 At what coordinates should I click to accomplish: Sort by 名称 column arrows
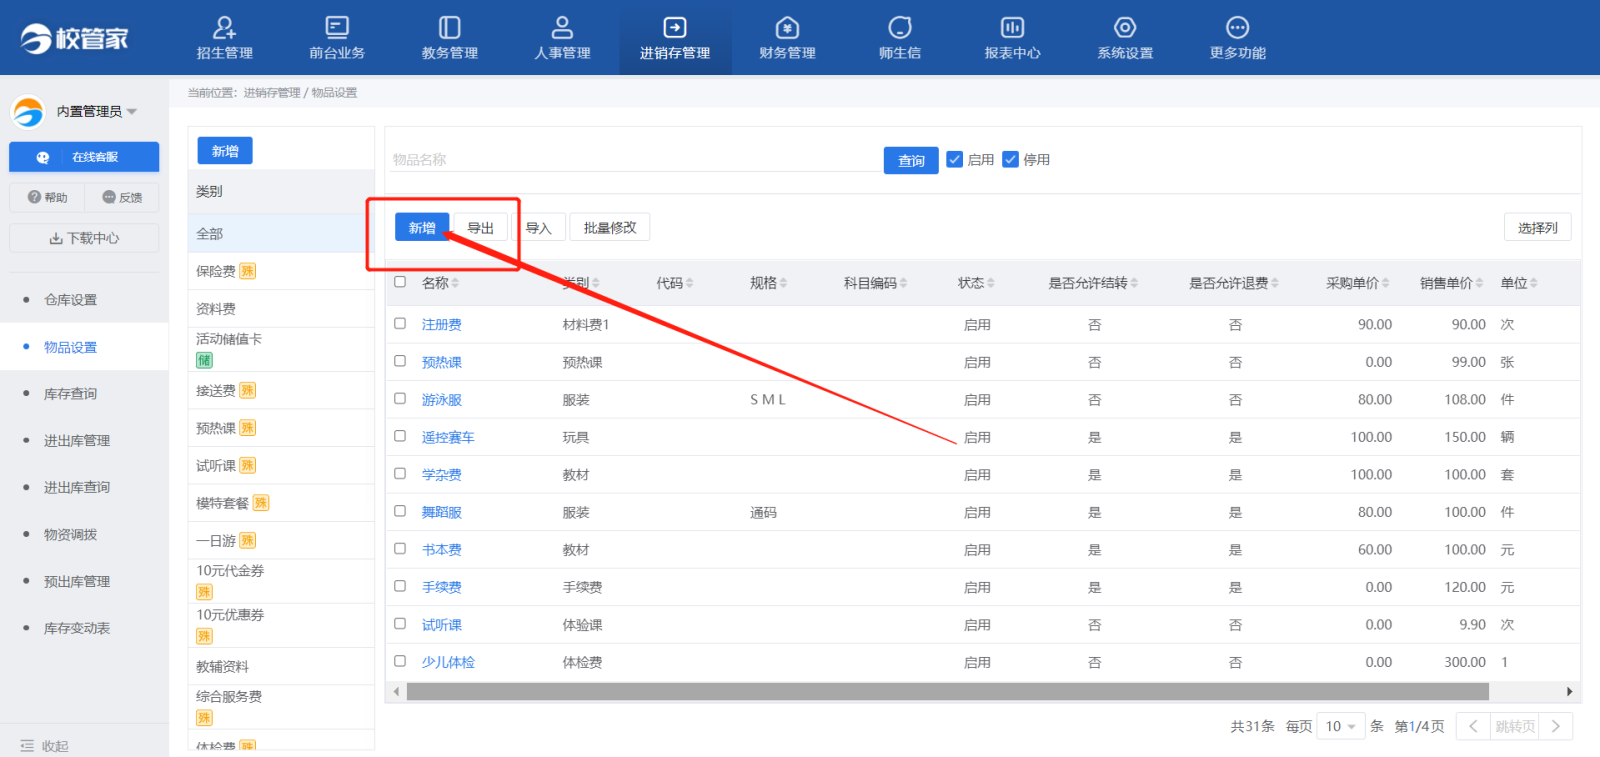(x=455, y=284)
